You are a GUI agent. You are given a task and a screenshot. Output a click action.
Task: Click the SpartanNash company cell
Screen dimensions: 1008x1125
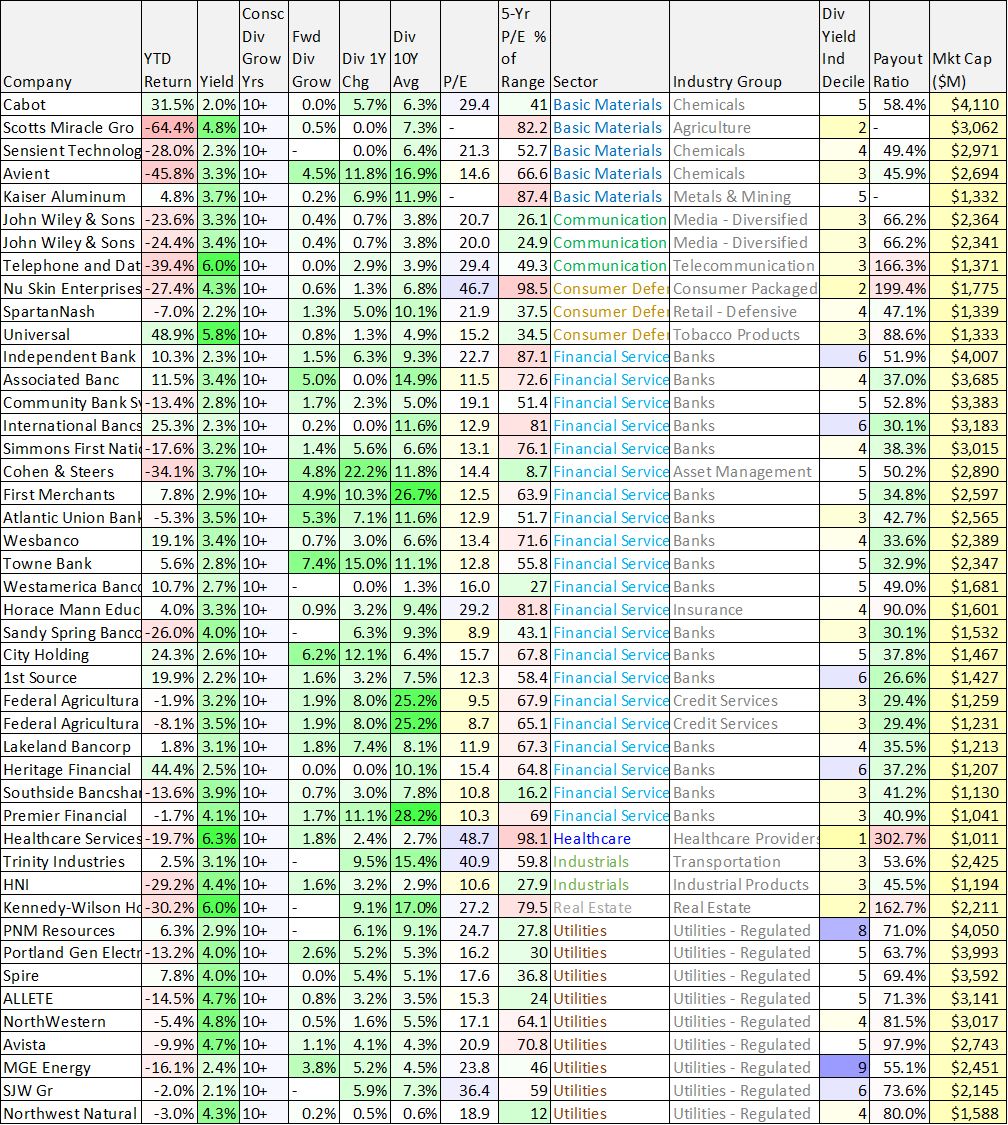71,311
